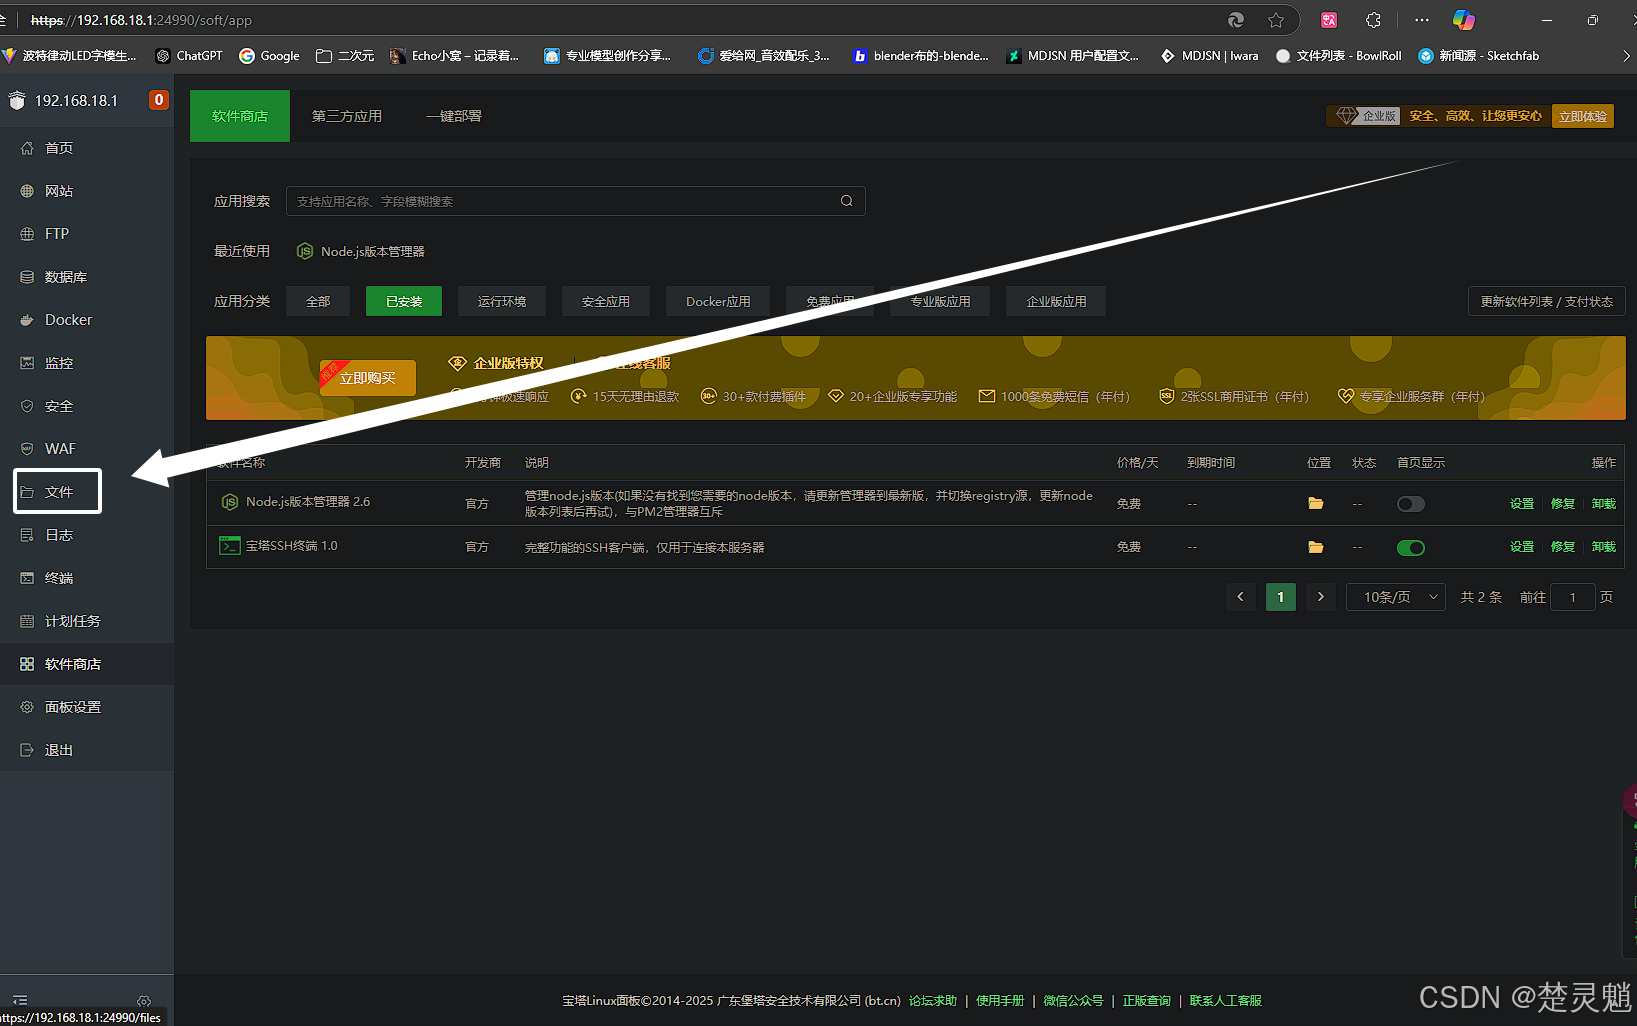Filter by 运行环境 category
The image size is (1637, 1026).
pyautogui.click(x=502, y=301)
